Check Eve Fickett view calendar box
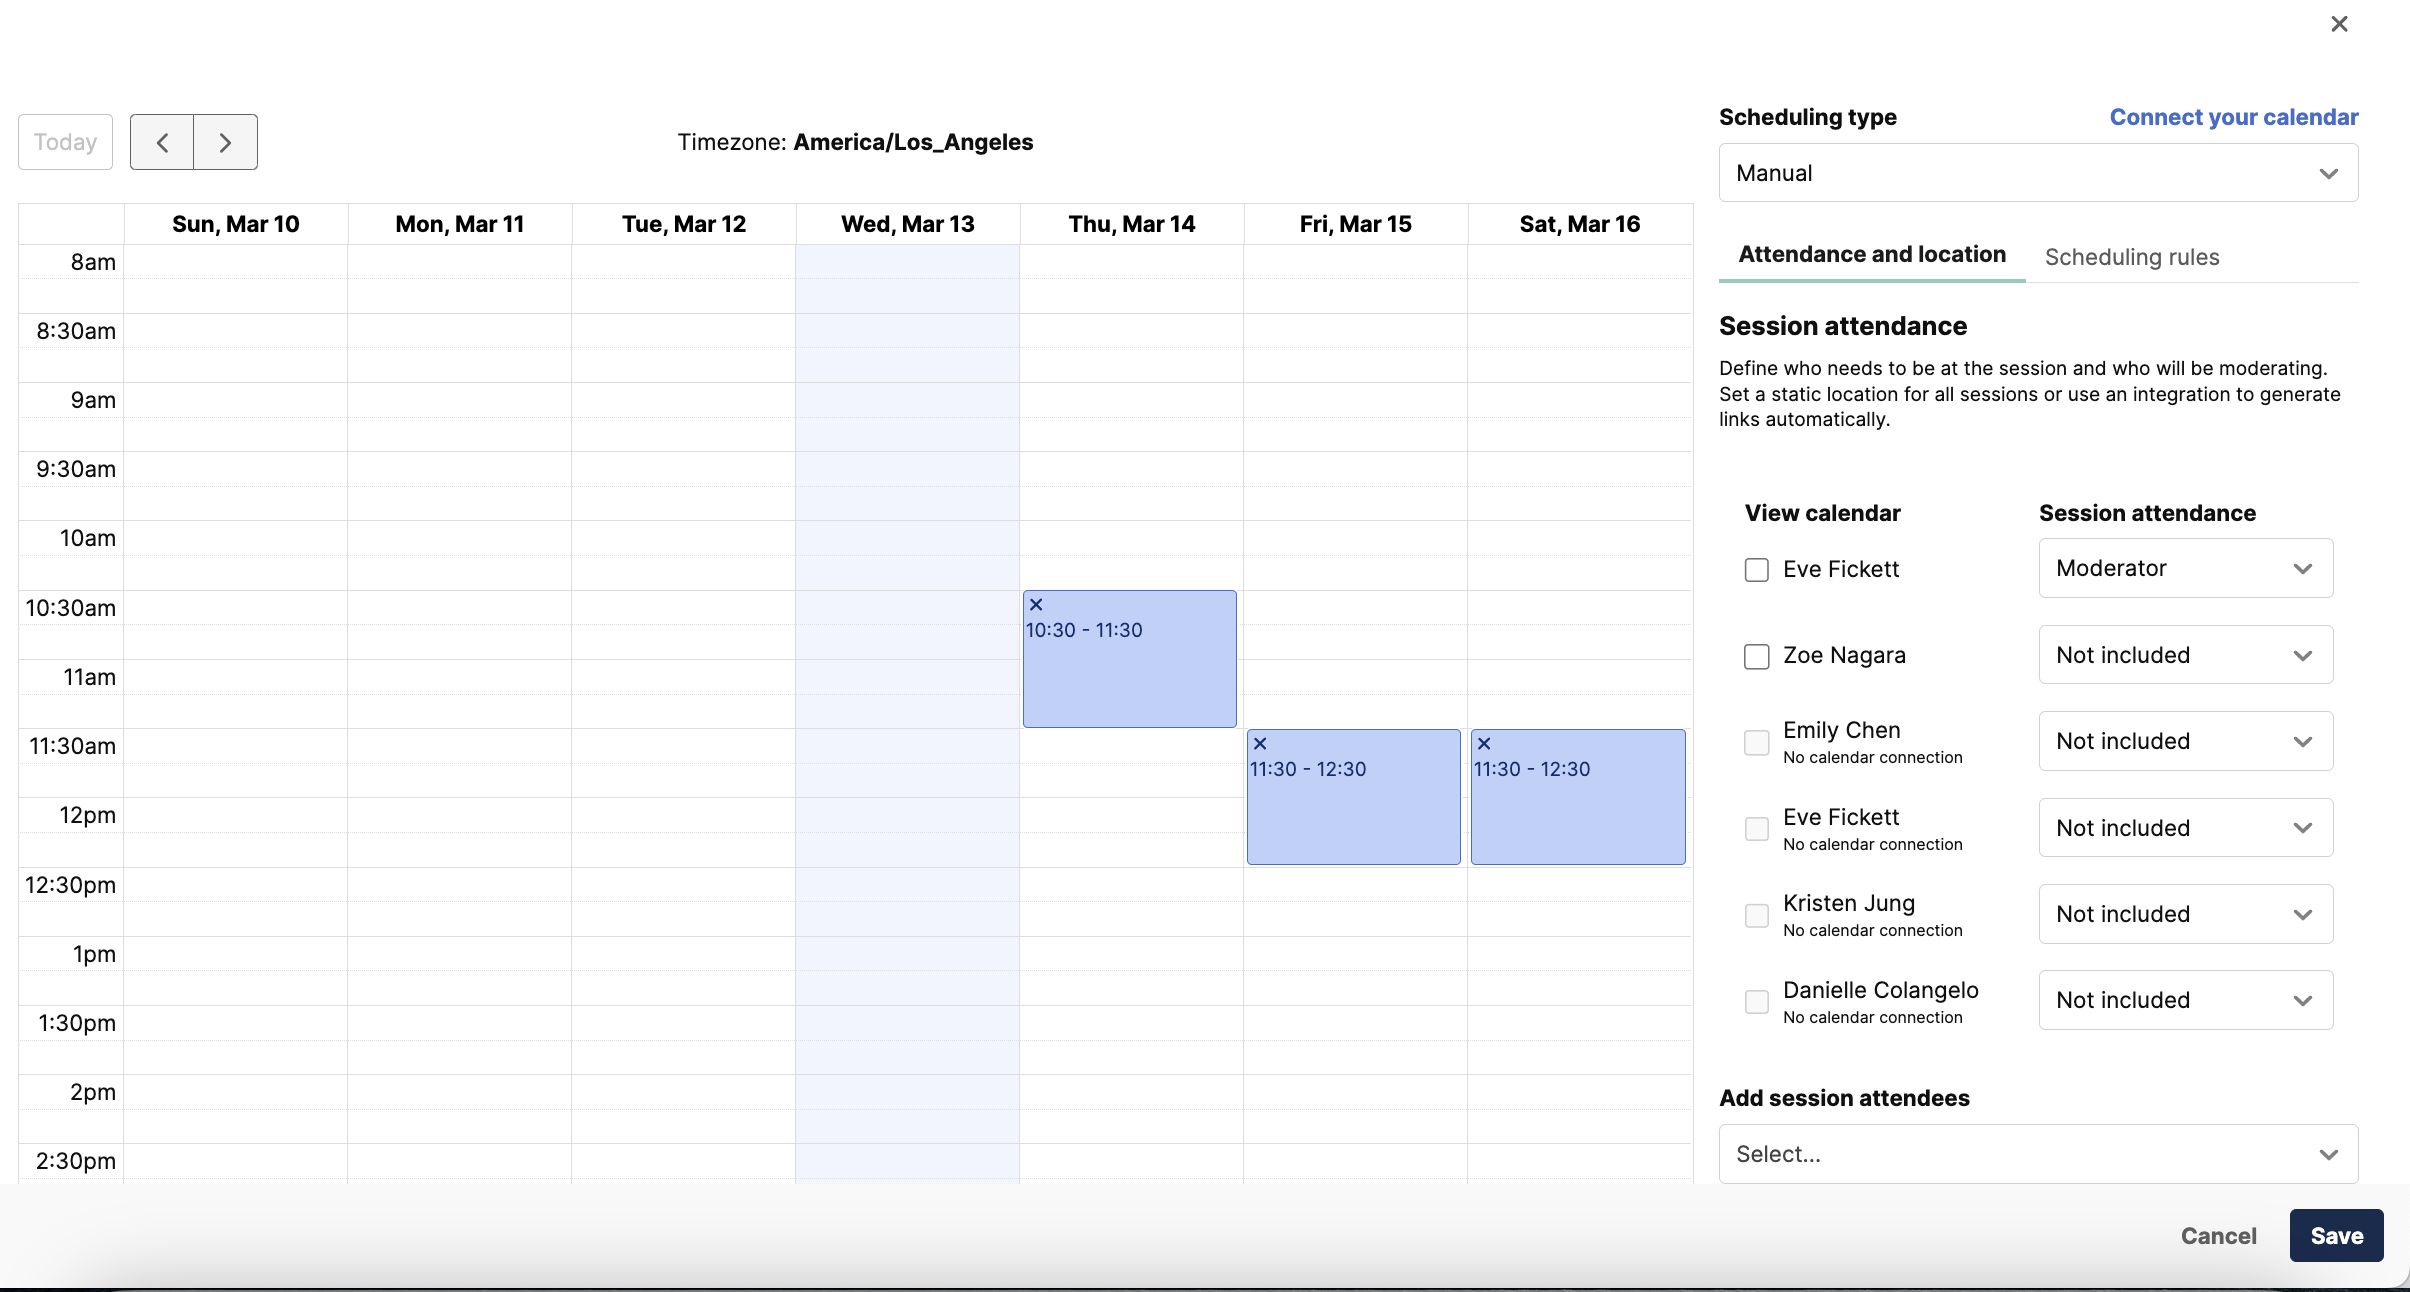 coord(1757,570)
